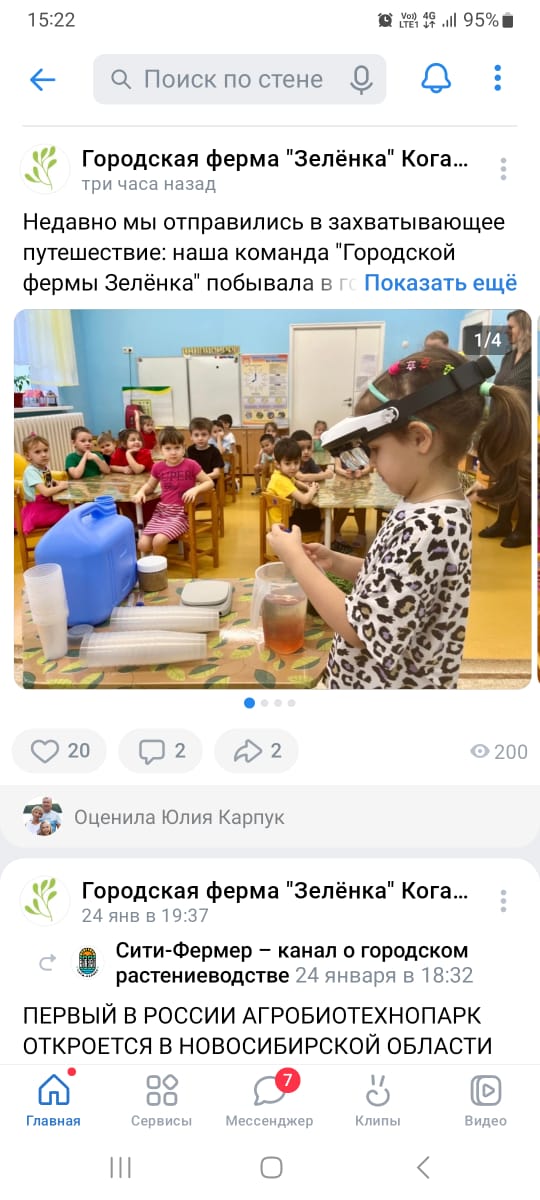Viewport: 540px width, 1200px height.
Task: Expand post text with Показать ещё
Action: point(440,283)
